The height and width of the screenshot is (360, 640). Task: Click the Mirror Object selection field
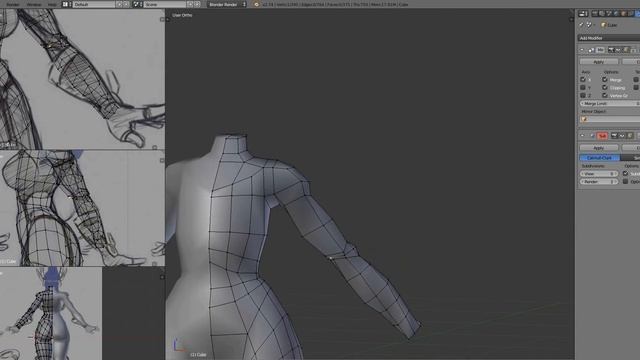[610, 119]
